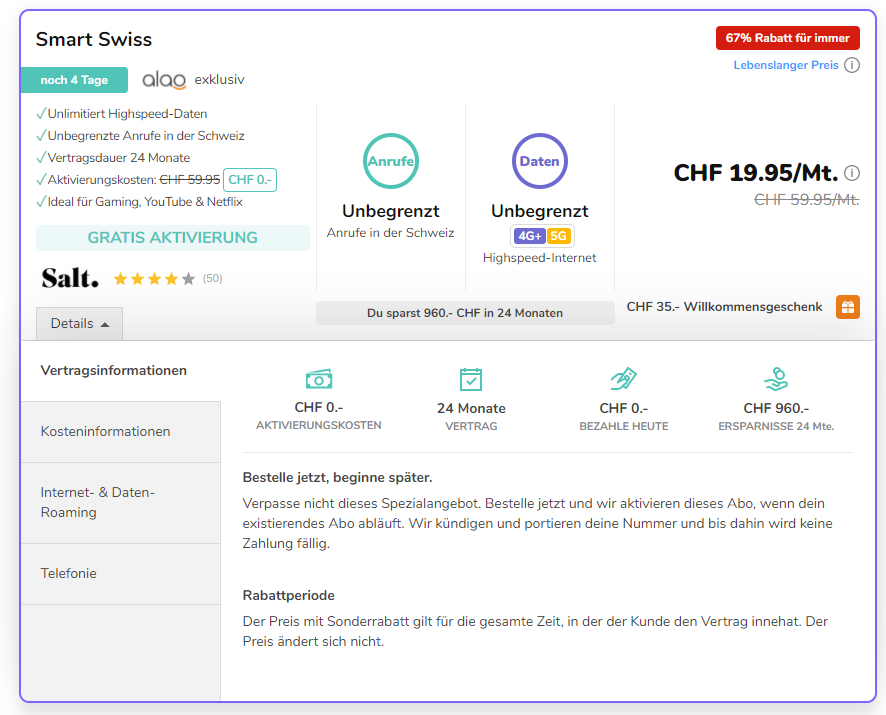Viewport: 886px width, 715px height.
Task: Click the 67% Rabatt für immer badge
Action: coord(787,38)
